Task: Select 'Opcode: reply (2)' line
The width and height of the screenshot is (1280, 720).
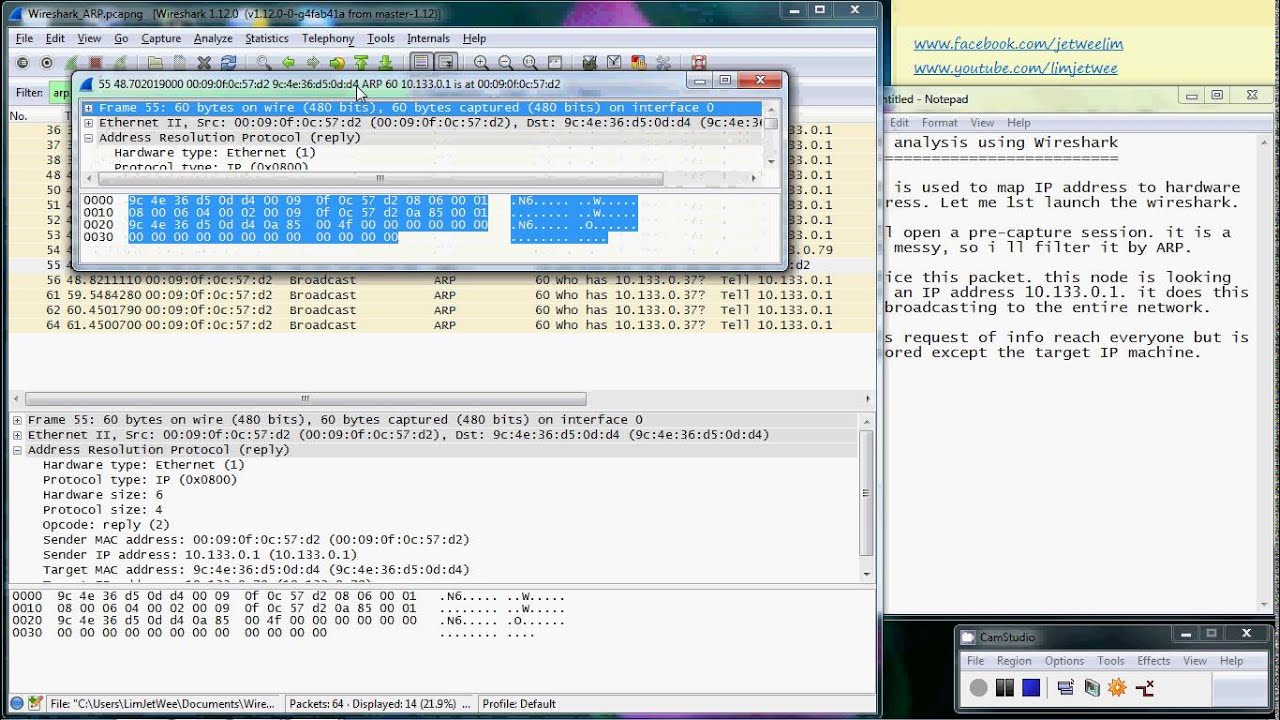Action: pos(106,525)
